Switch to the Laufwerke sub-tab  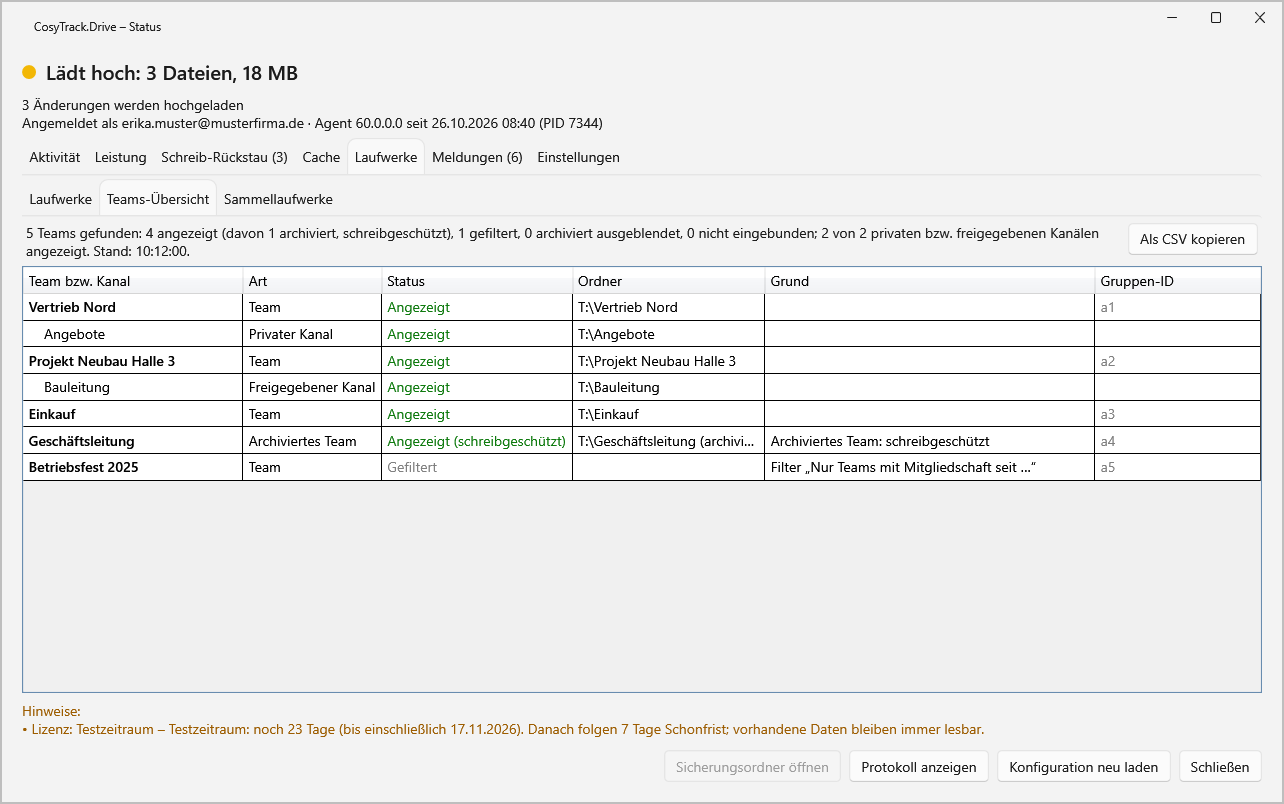(x=61, y=199)
